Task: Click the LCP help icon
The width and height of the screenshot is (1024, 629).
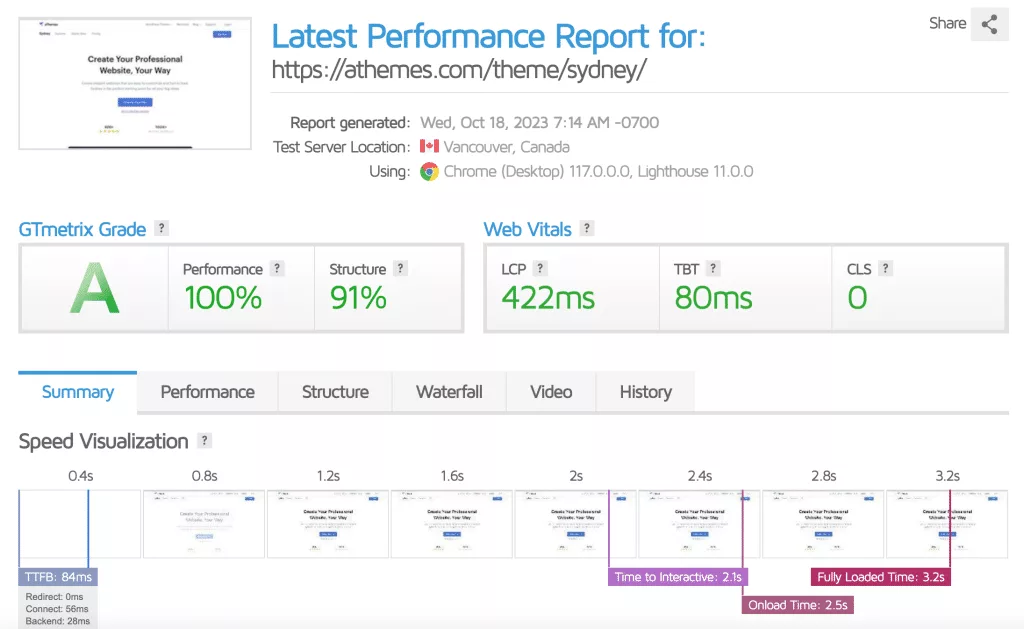Action: [x=540, y=268]
